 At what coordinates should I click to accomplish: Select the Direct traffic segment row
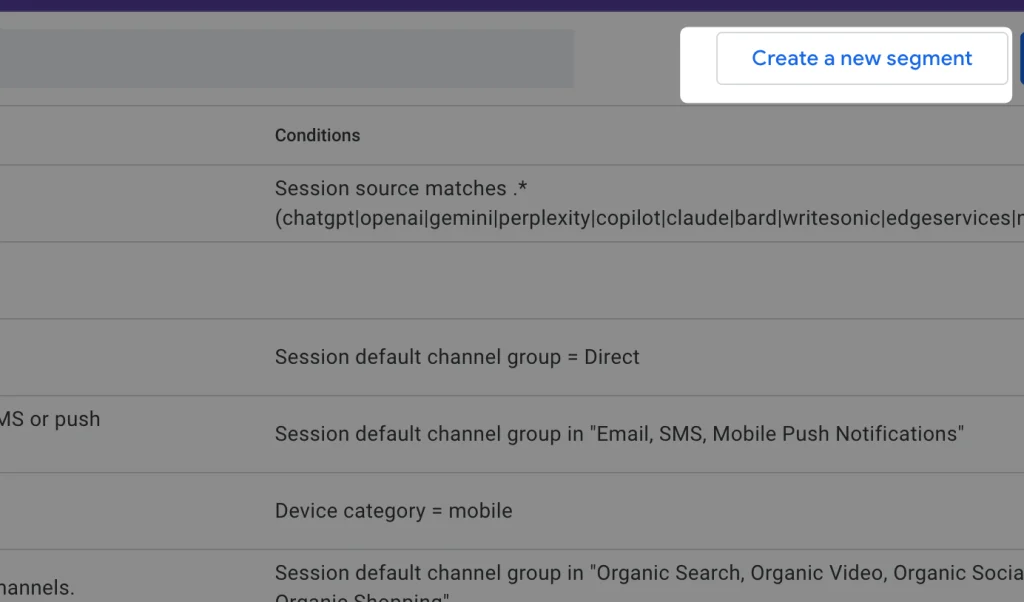click(x=500, y=357)
